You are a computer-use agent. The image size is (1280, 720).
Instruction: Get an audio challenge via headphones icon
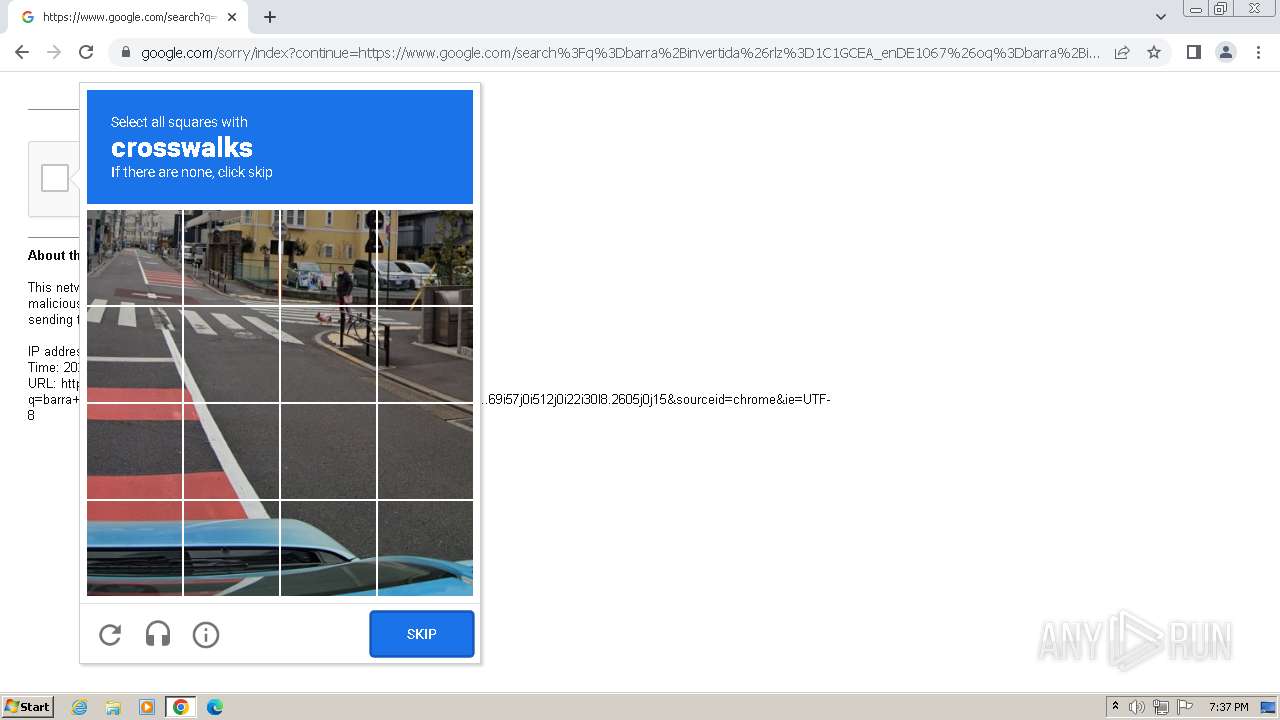[x=158, y=634]
